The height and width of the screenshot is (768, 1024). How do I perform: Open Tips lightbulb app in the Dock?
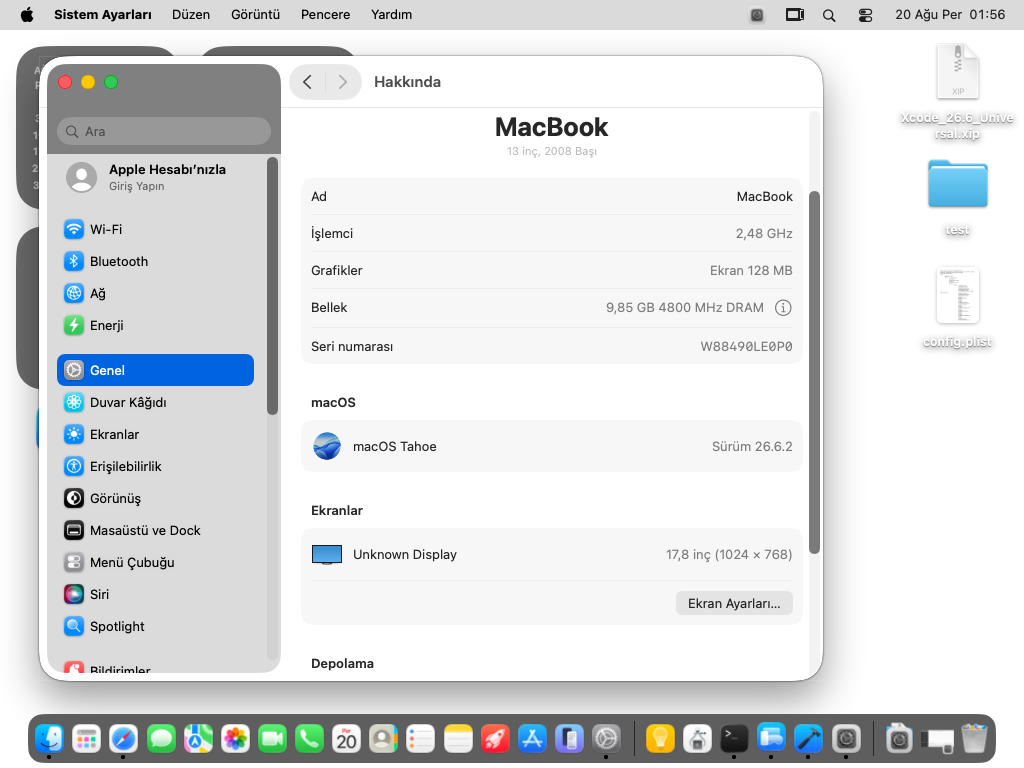[x=660, y=739]
